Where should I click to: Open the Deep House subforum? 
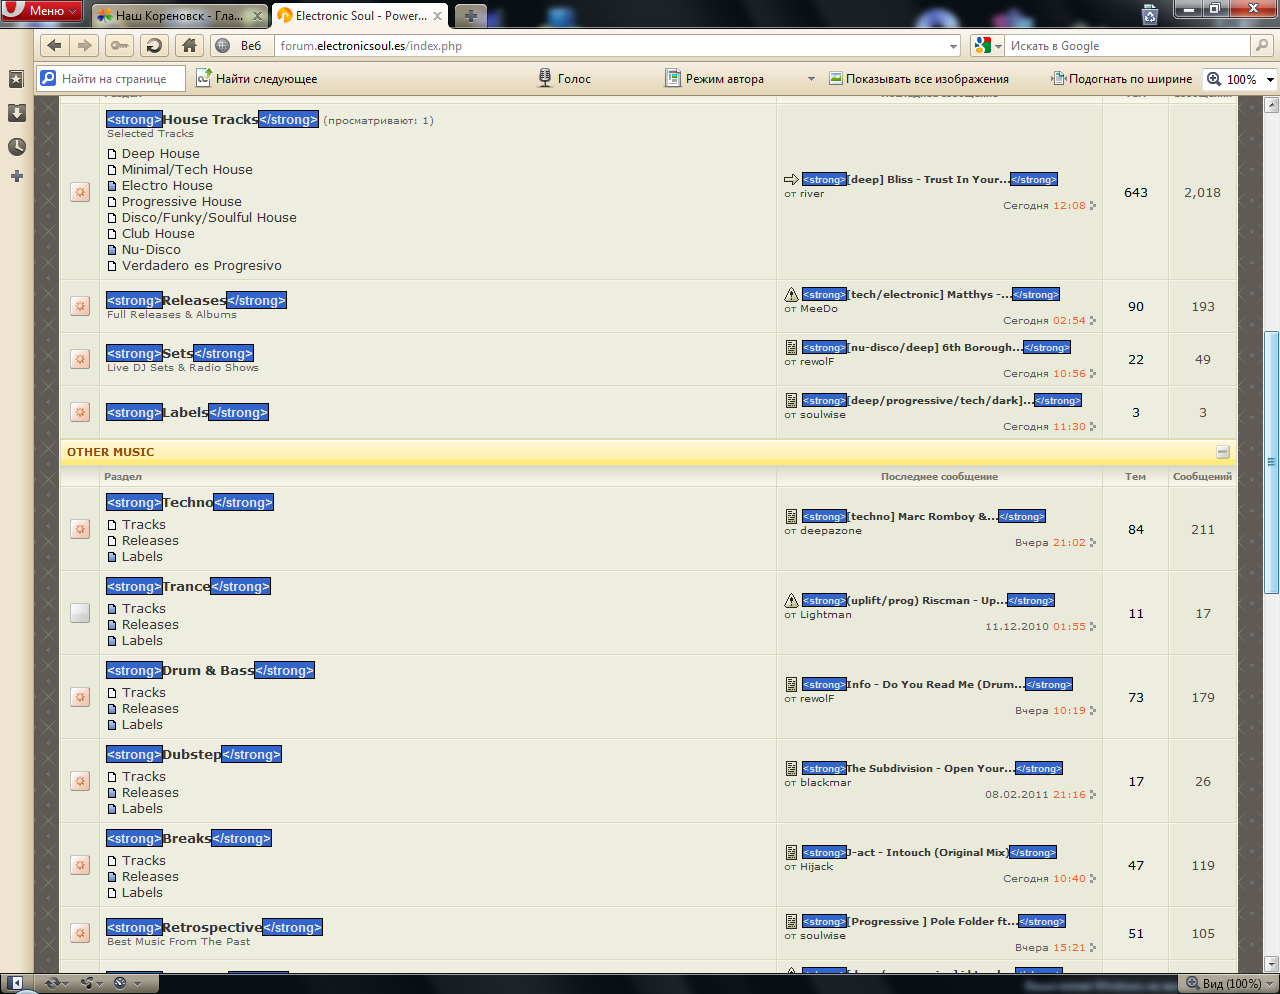(x=161, y=154)
